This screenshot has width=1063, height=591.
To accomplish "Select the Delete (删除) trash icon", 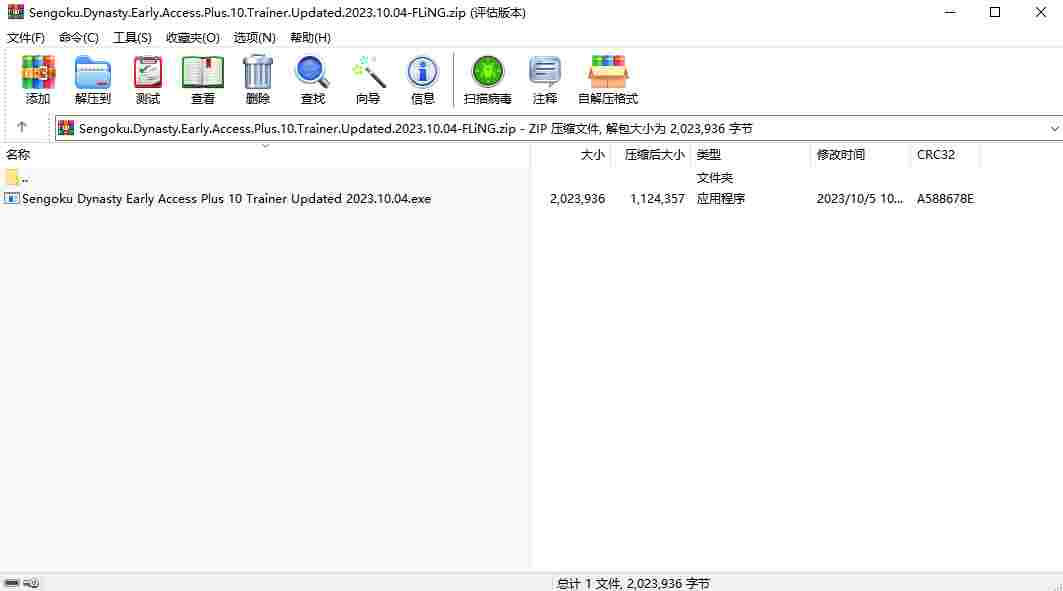I will tap(258, 79).
